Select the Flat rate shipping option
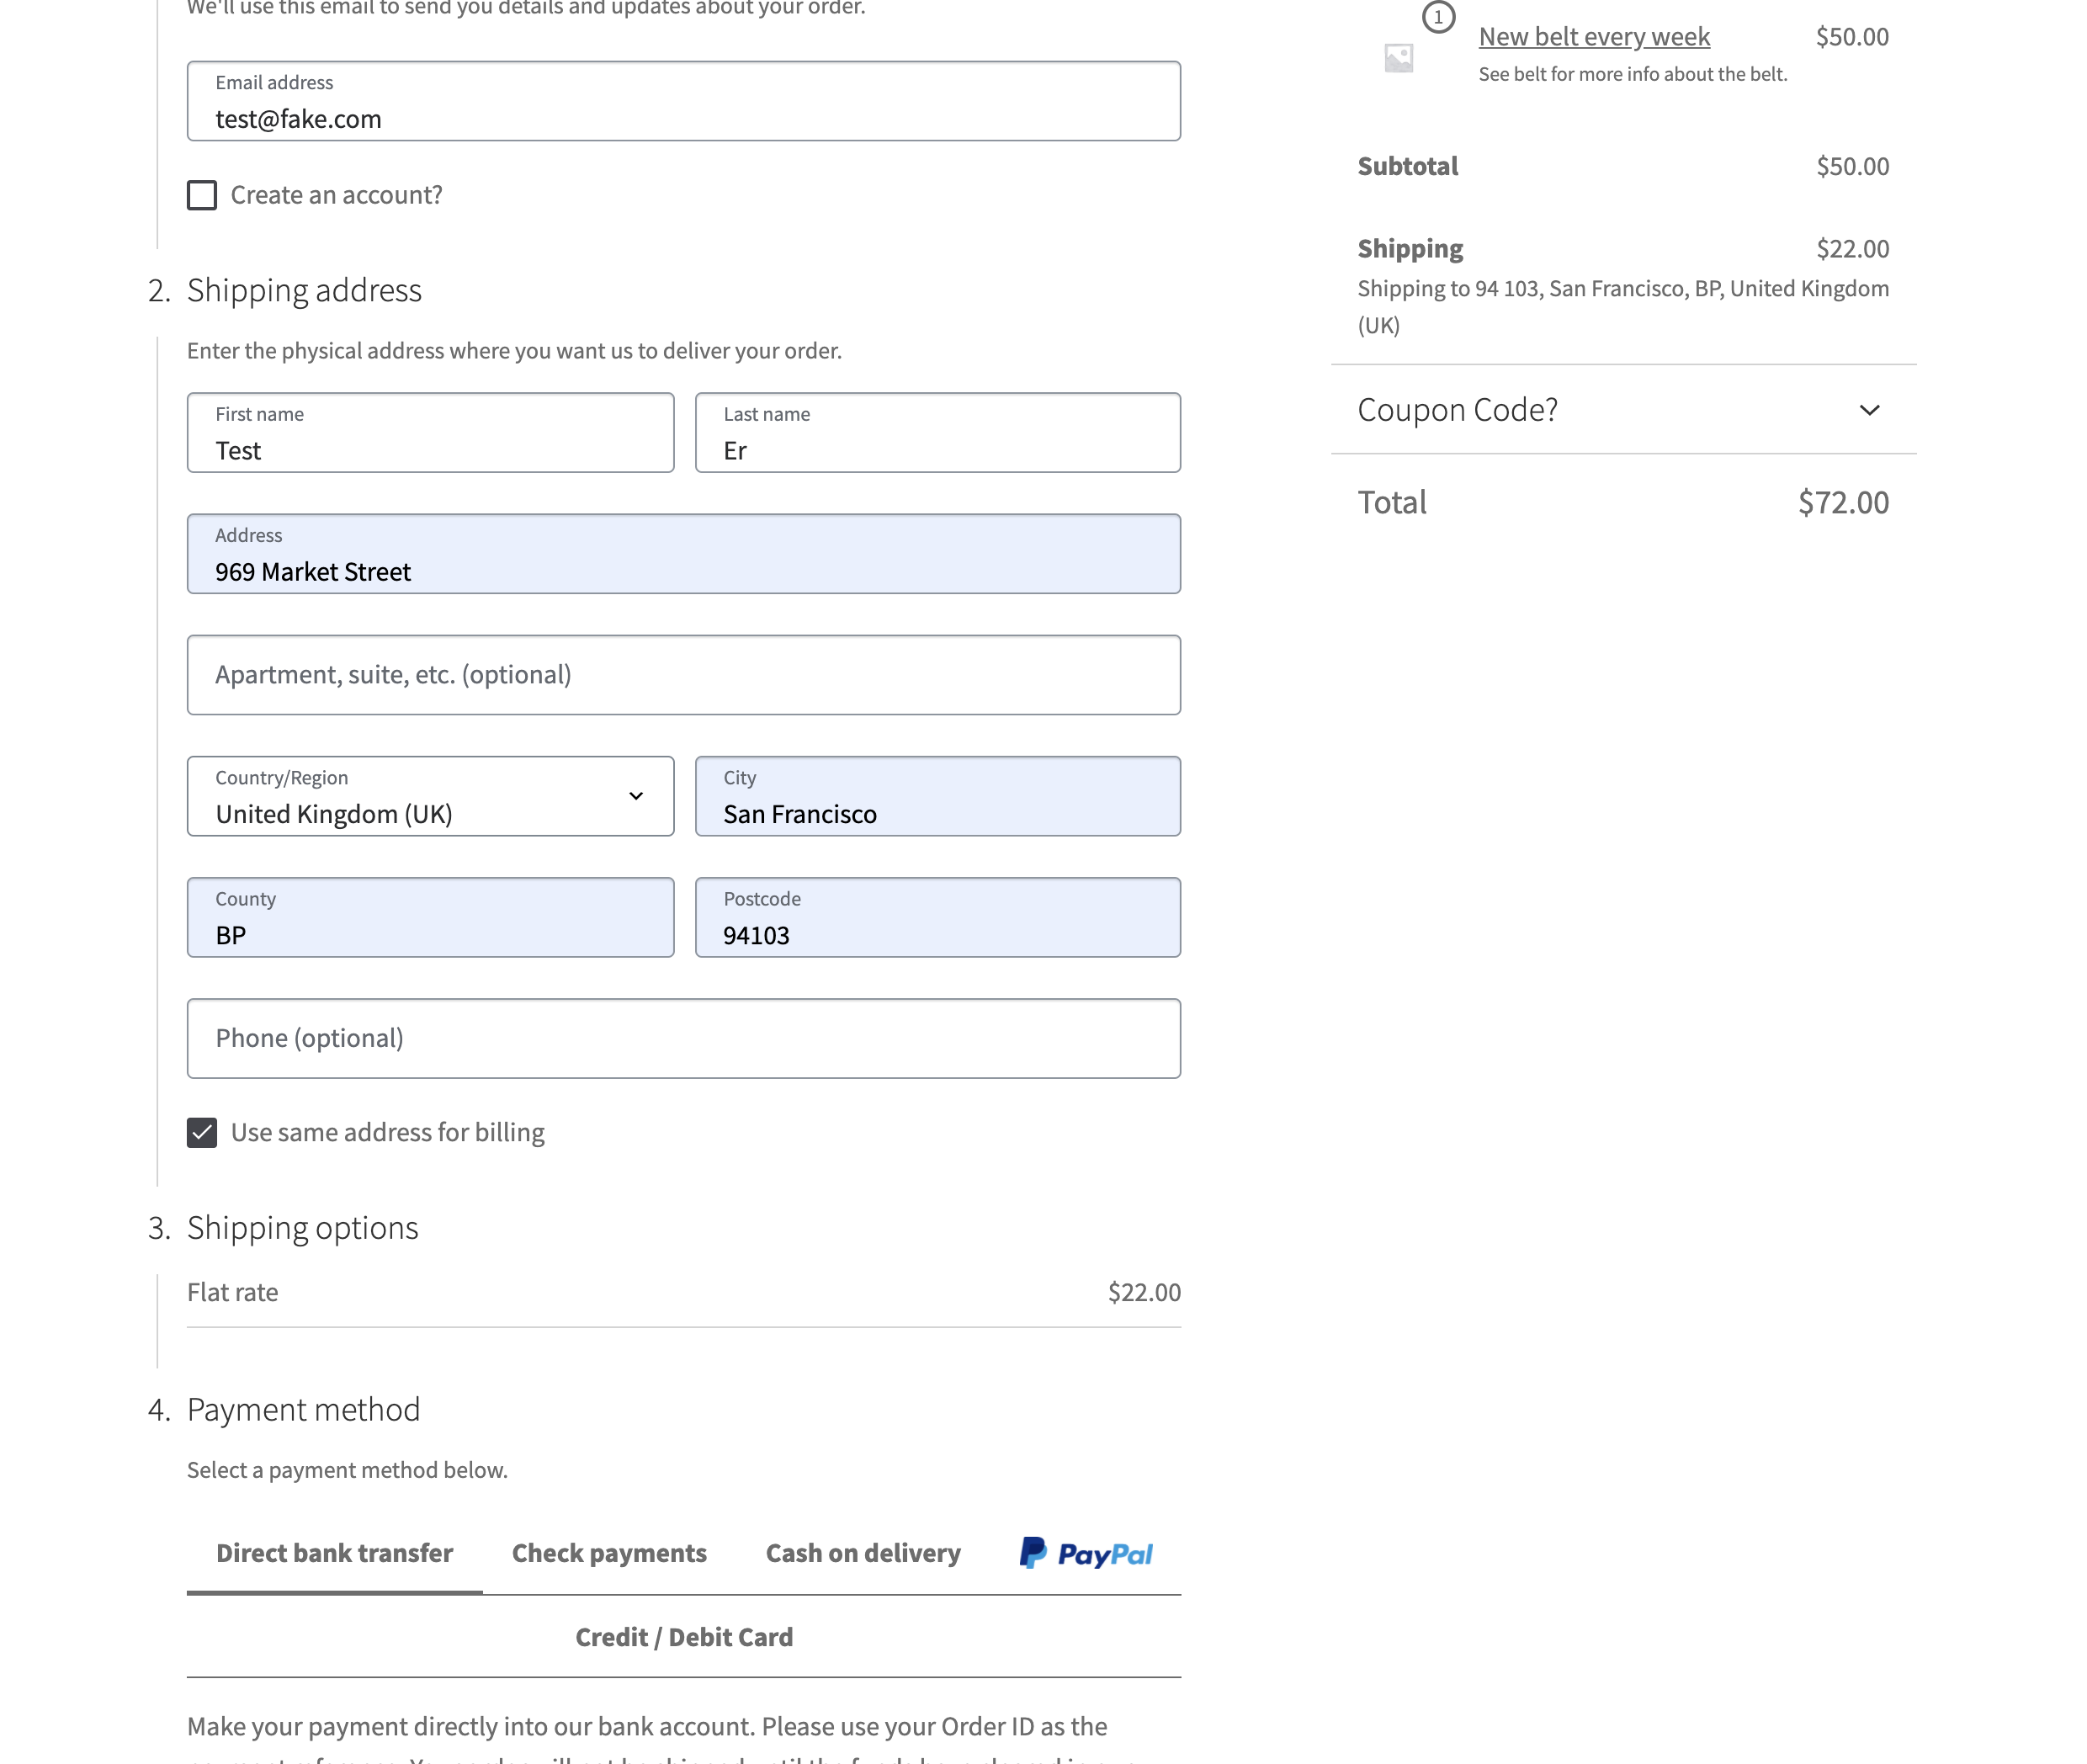Screen dimensions: 2087x1764 tap(683, 1291)
